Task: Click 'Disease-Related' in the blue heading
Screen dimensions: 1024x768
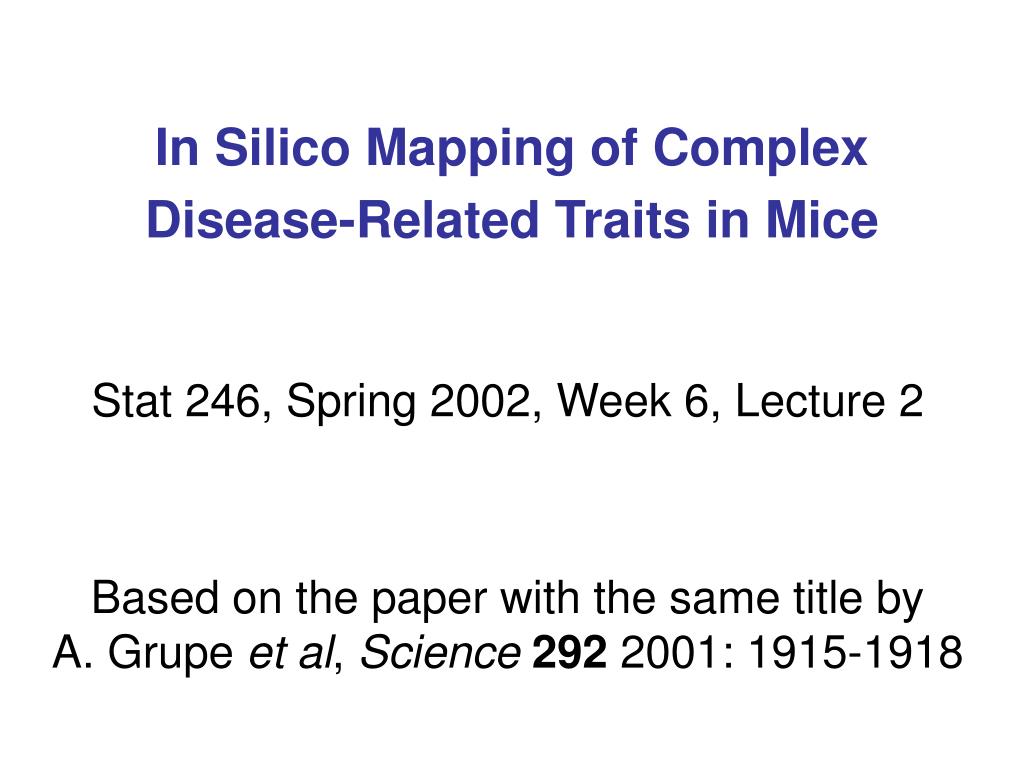Action: click(x=342, y=219)
